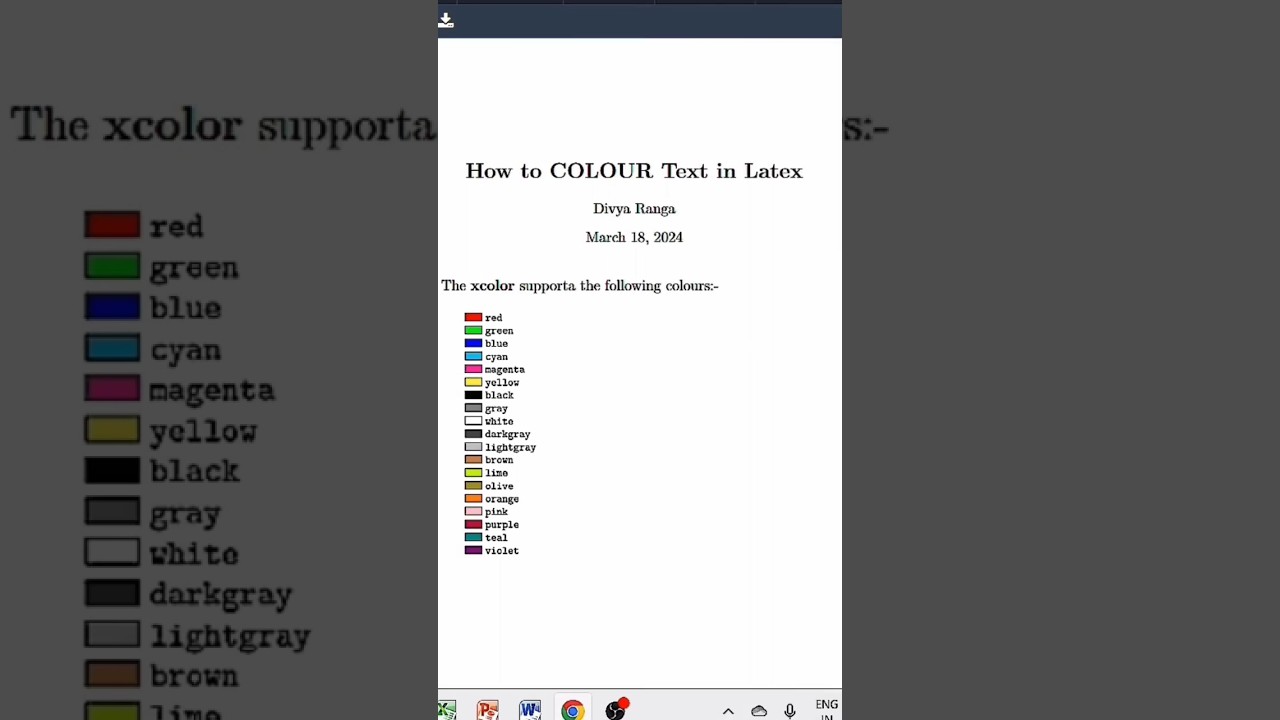1280x720 pixels.
Task: Click the 'purple' label in the list
Action: pyautogui.click(x=502, y=525)
